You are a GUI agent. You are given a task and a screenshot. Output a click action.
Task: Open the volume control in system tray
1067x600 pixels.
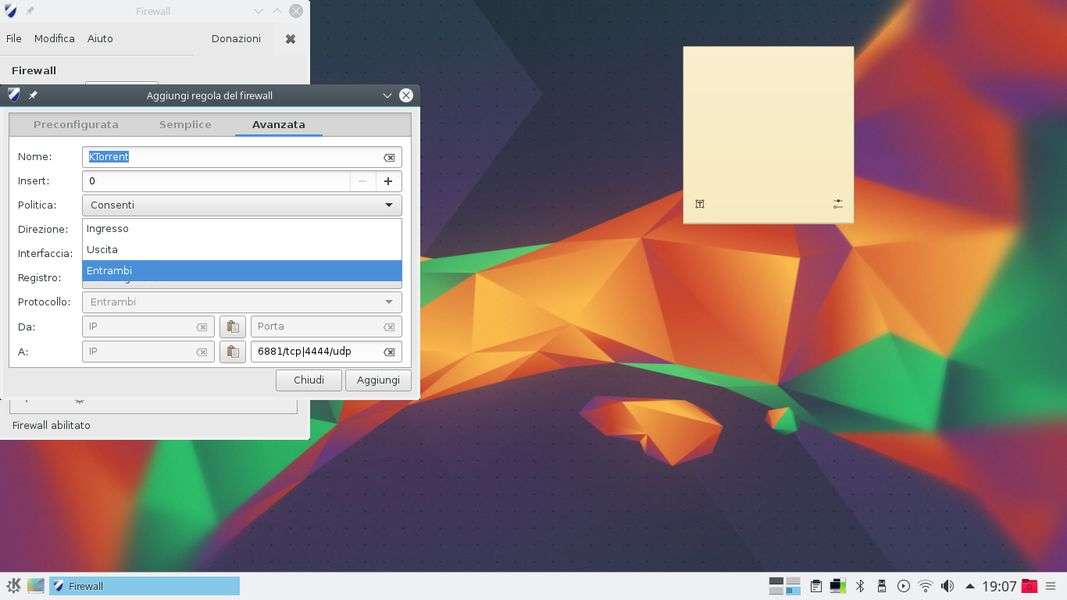tap(946, 586)
